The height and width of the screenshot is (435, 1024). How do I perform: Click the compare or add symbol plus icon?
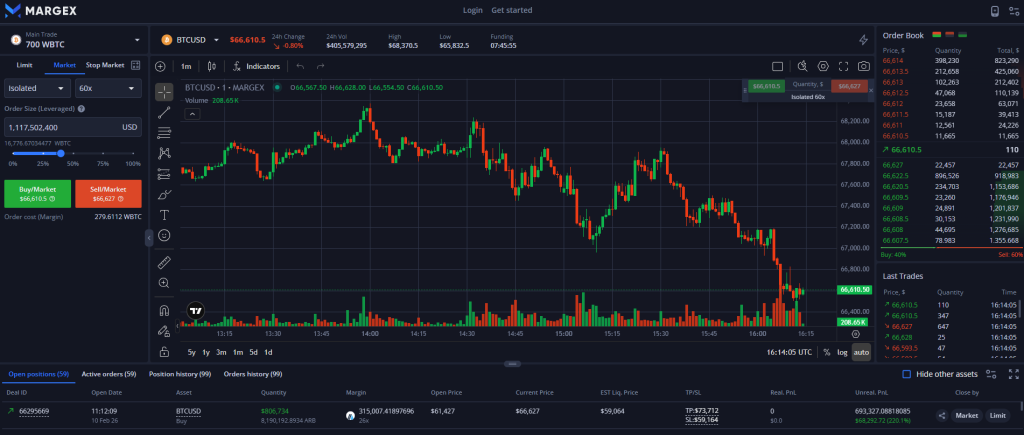coord(160,66)
